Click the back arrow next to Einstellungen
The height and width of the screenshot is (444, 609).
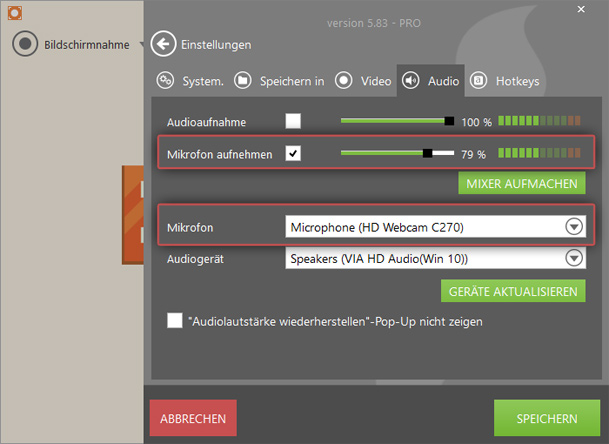(x=163, y=44)
